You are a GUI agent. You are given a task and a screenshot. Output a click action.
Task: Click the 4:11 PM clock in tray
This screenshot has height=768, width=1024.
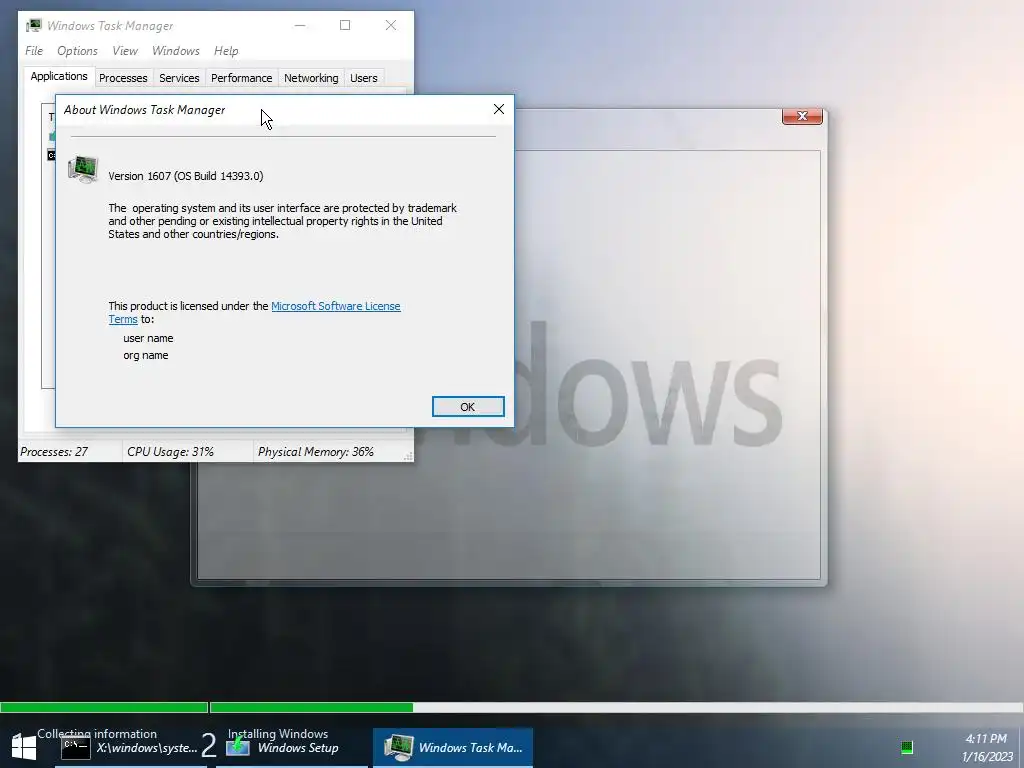[x=986, y=739]
